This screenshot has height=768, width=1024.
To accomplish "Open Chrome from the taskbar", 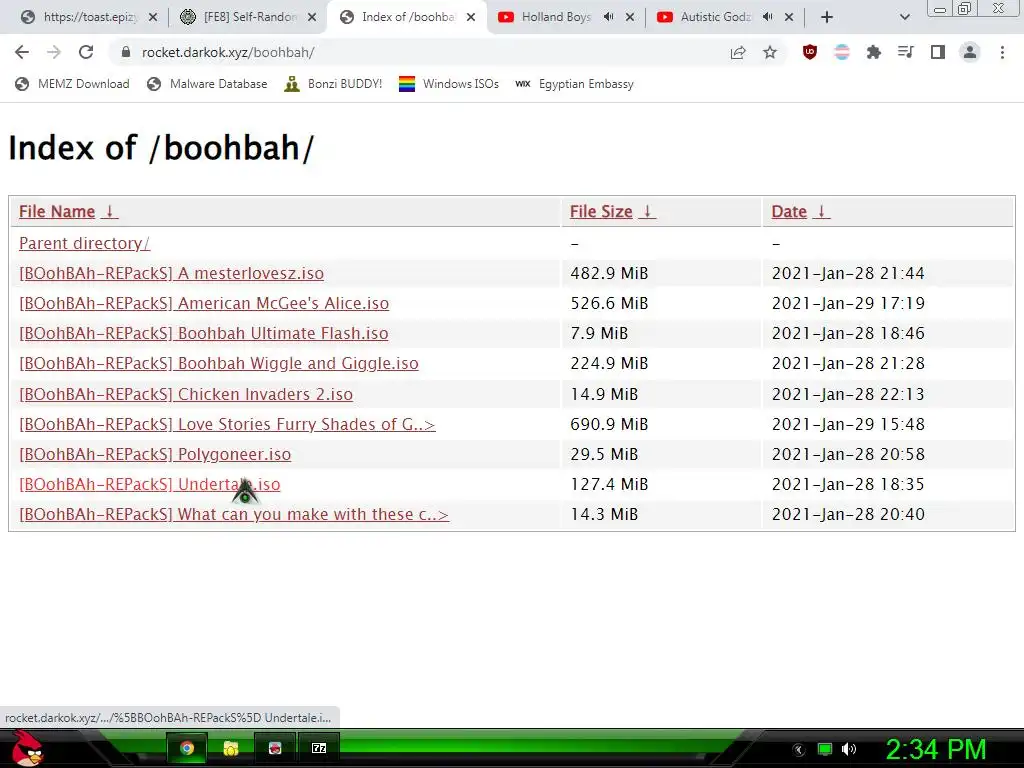I will 187,748.
